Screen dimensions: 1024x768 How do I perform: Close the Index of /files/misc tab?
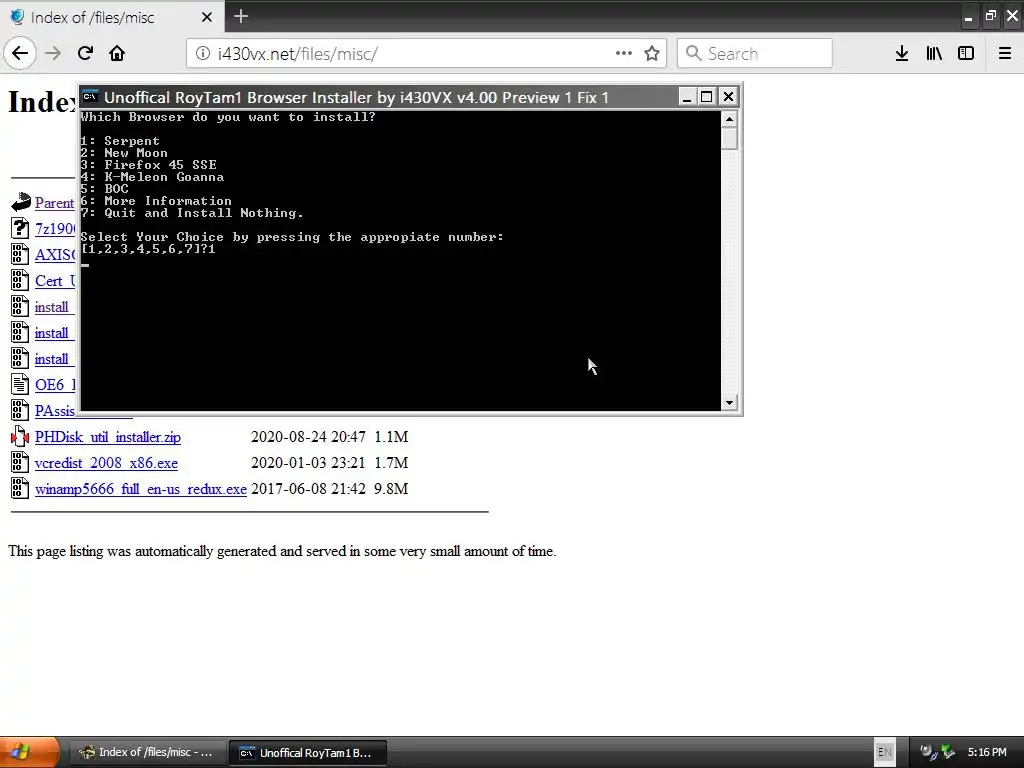pyautogui.click(x=207, y=17)
